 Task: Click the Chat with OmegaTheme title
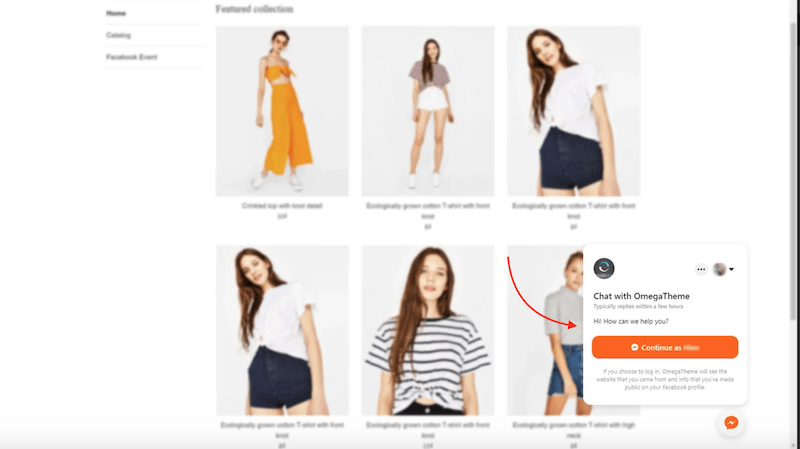(x=641, y=296)
